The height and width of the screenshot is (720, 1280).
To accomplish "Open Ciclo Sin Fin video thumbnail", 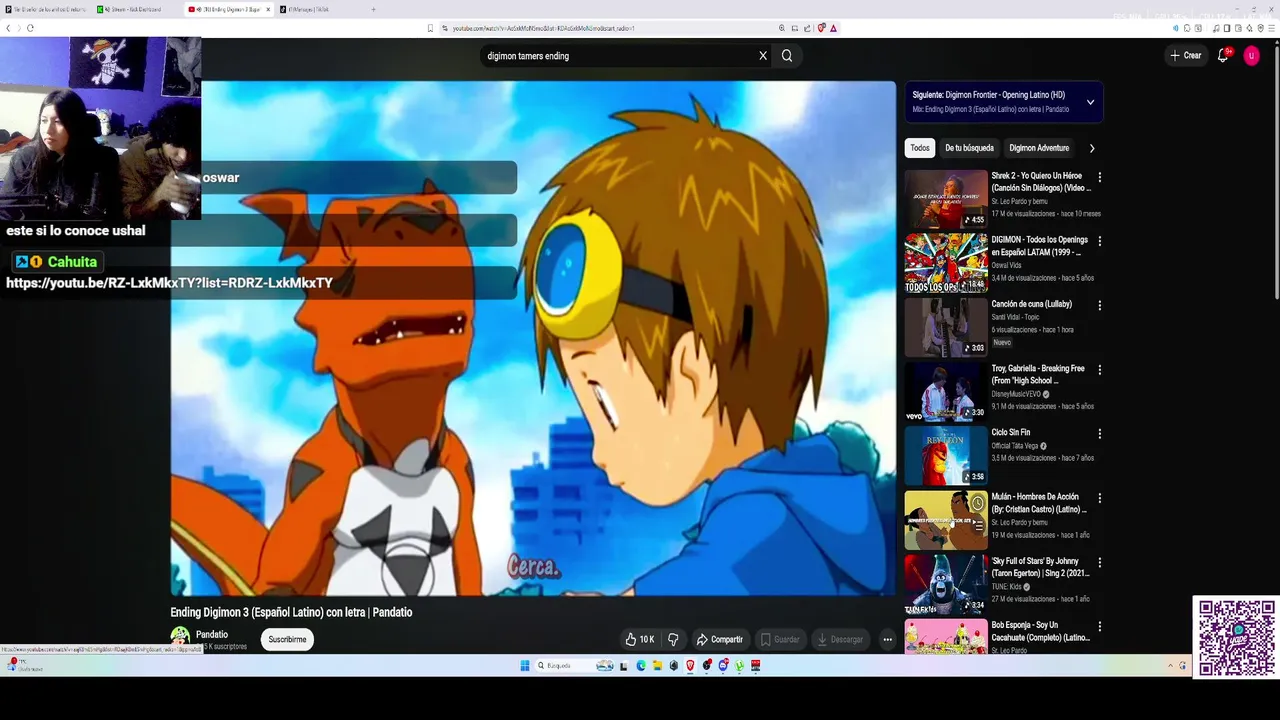I will [x=946, y=456].
